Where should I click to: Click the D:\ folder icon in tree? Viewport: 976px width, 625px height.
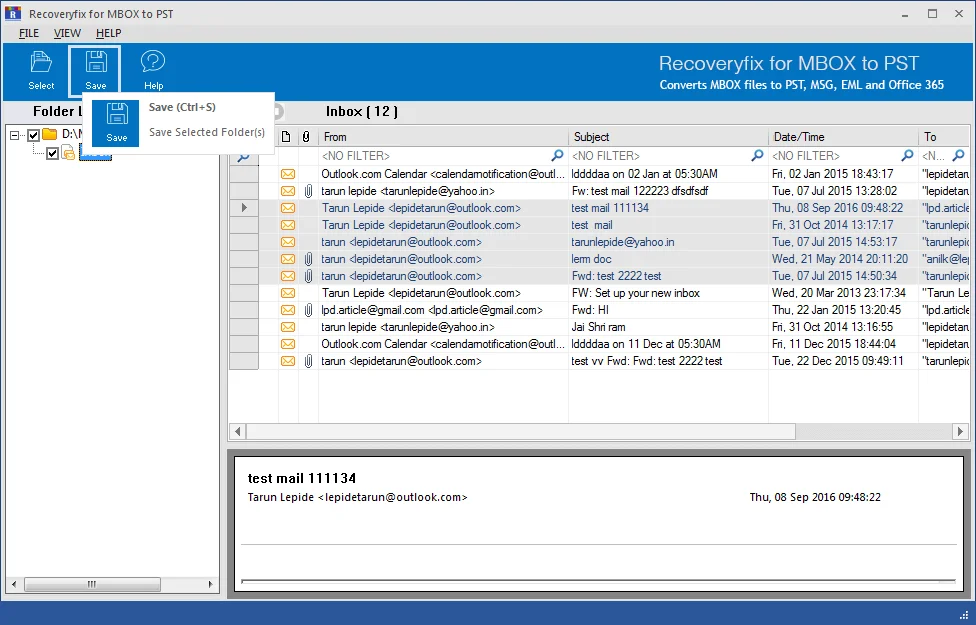[x=50, y=134]
